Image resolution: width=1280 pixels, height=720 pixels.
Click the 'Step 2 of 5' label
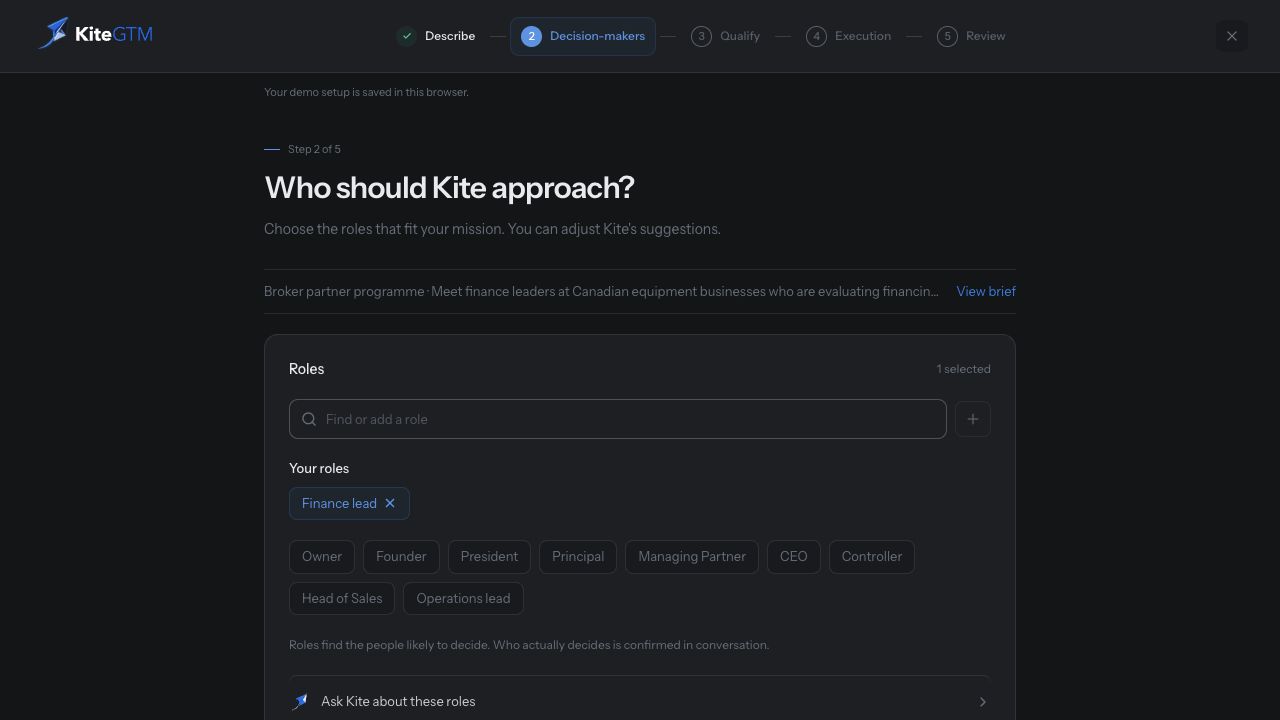pos(314,149)
